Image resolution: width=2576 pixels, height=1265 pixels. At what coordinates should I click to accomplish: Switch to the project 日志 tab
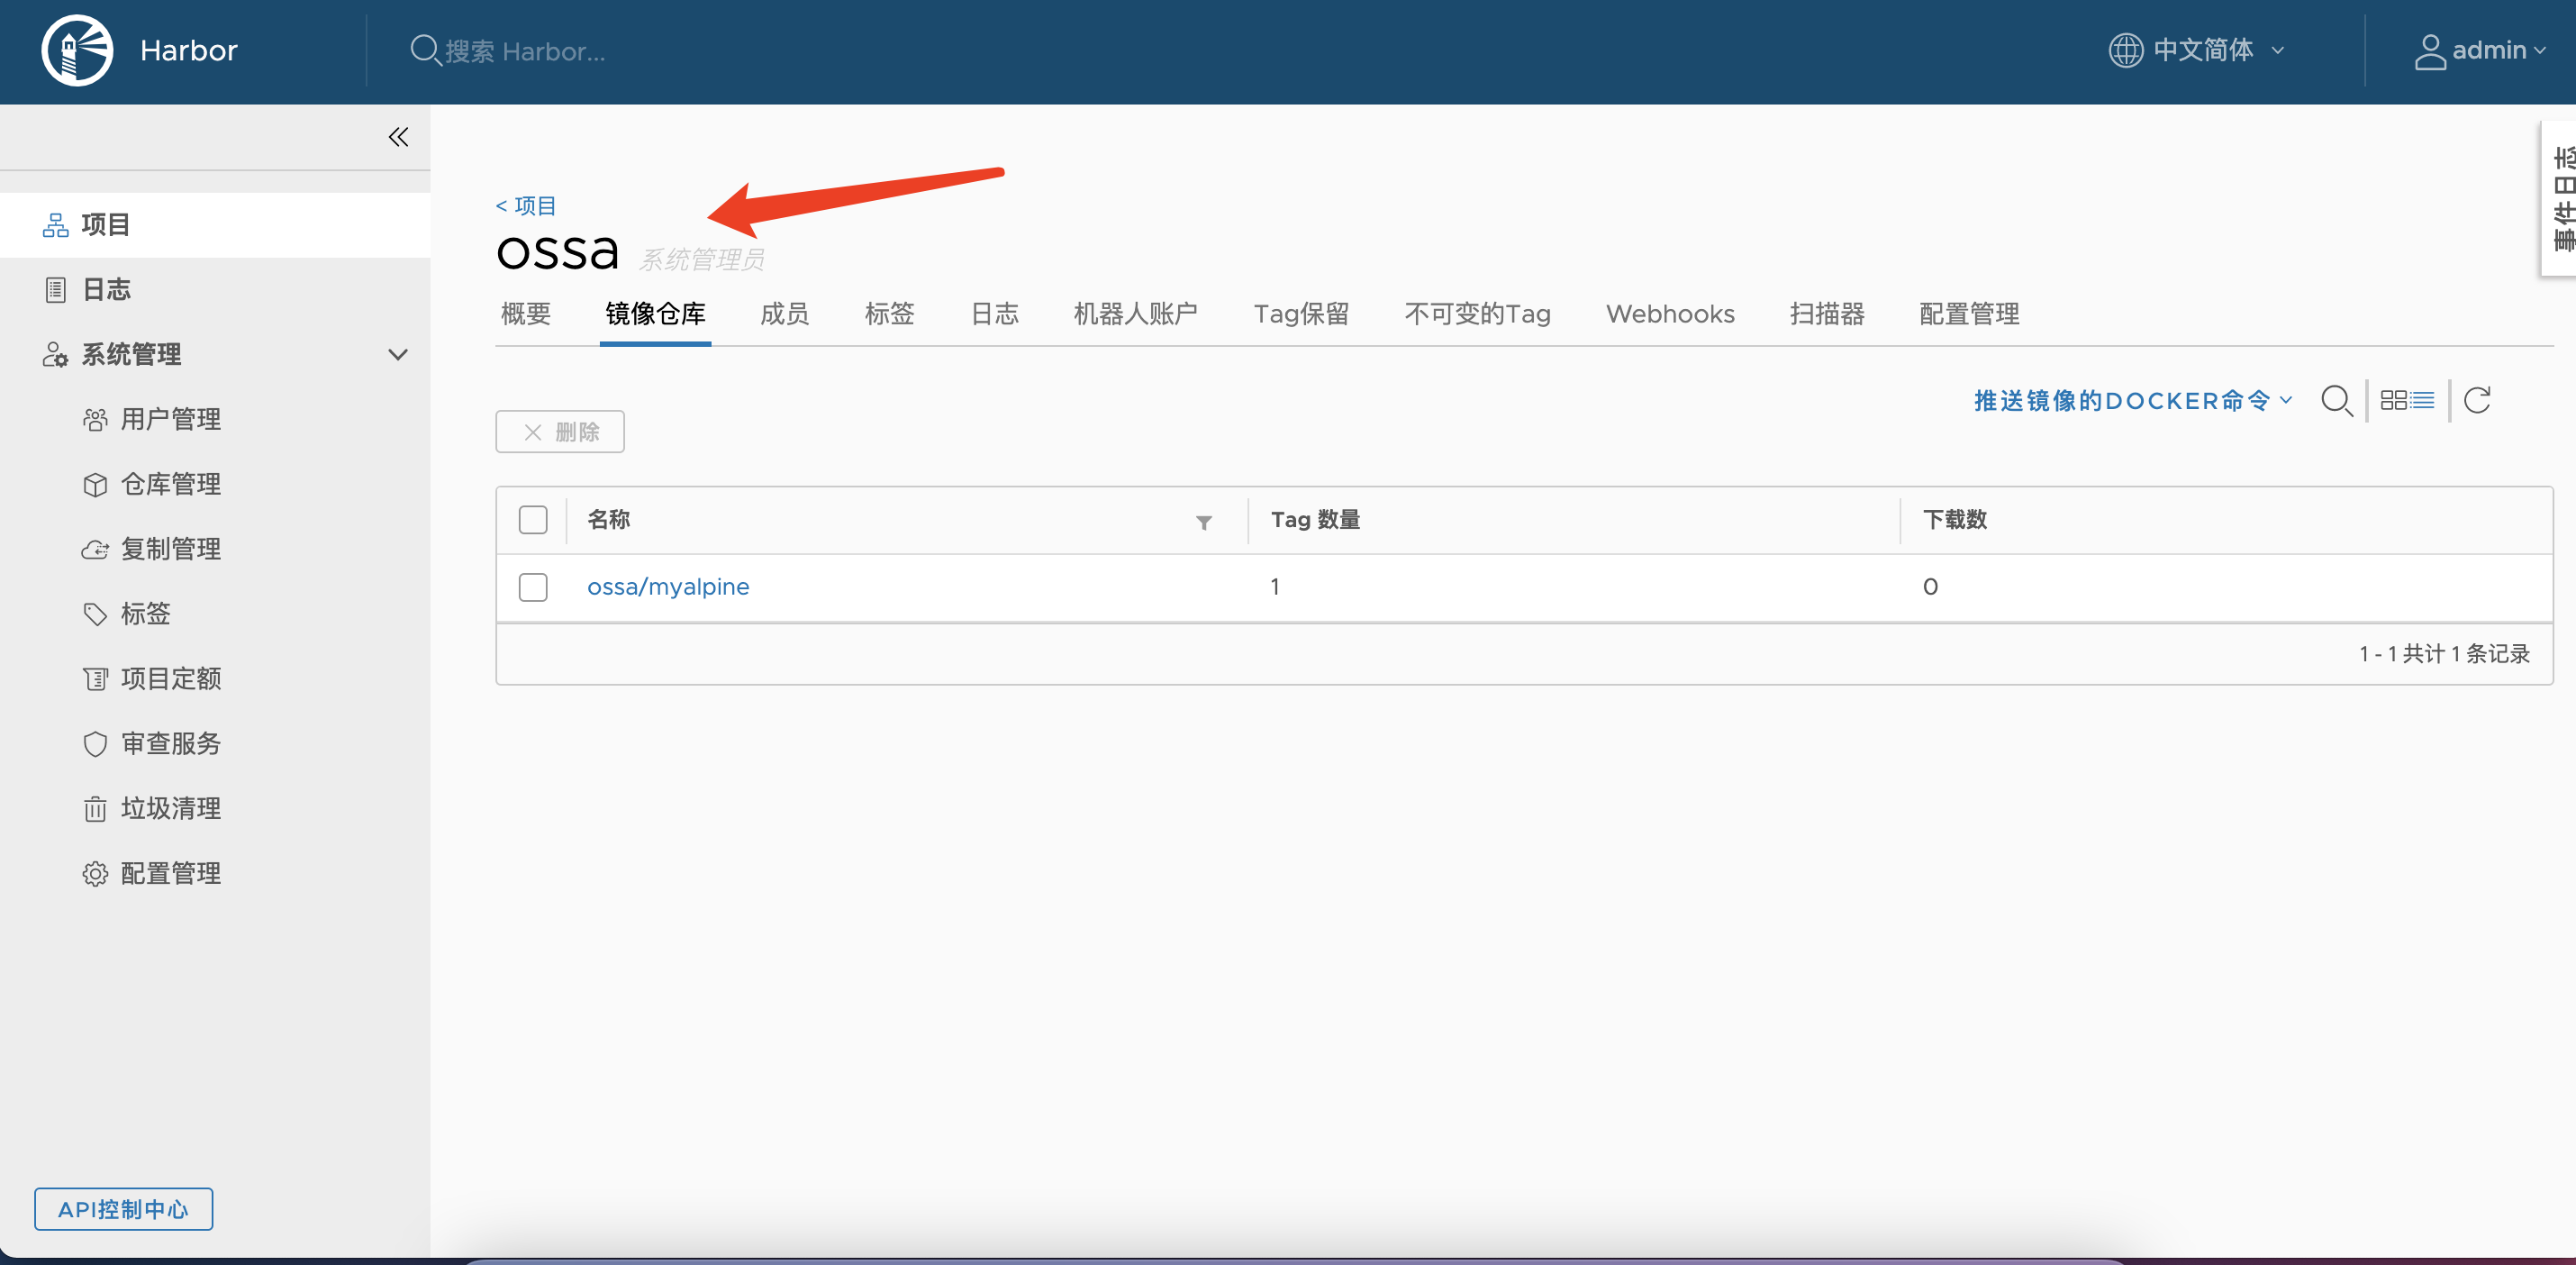tap(995, 314)
